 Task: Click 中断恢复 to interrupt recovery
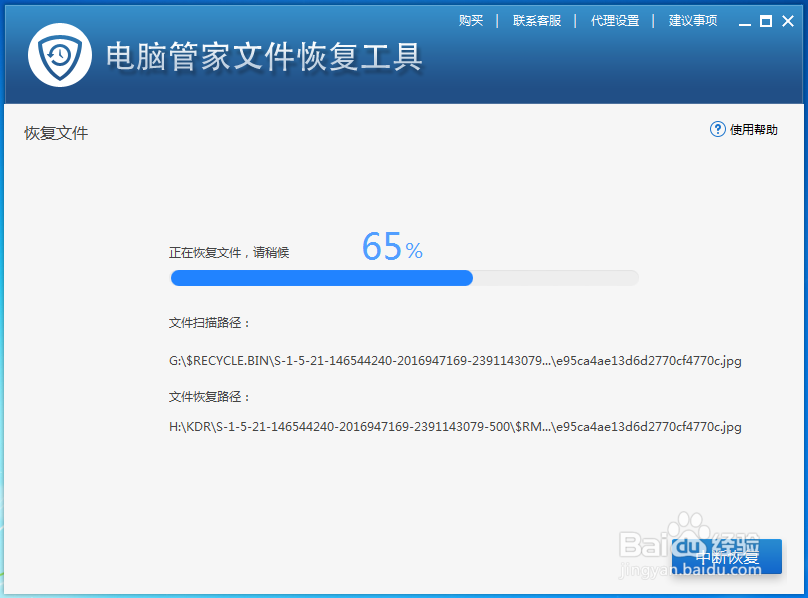tap(727, 557)
